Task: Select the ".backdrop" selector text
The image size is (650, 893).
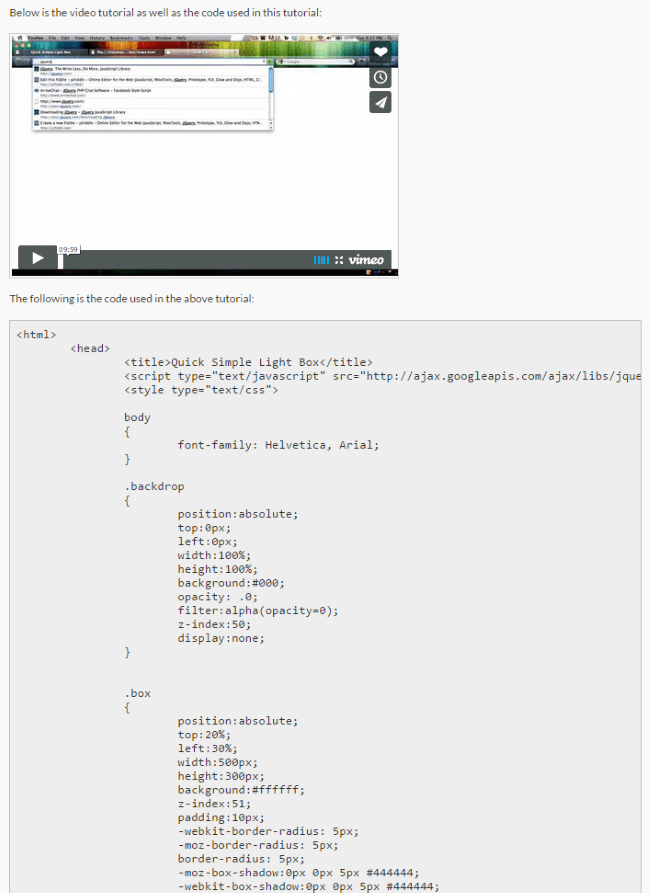Action: tap(154, 486)
